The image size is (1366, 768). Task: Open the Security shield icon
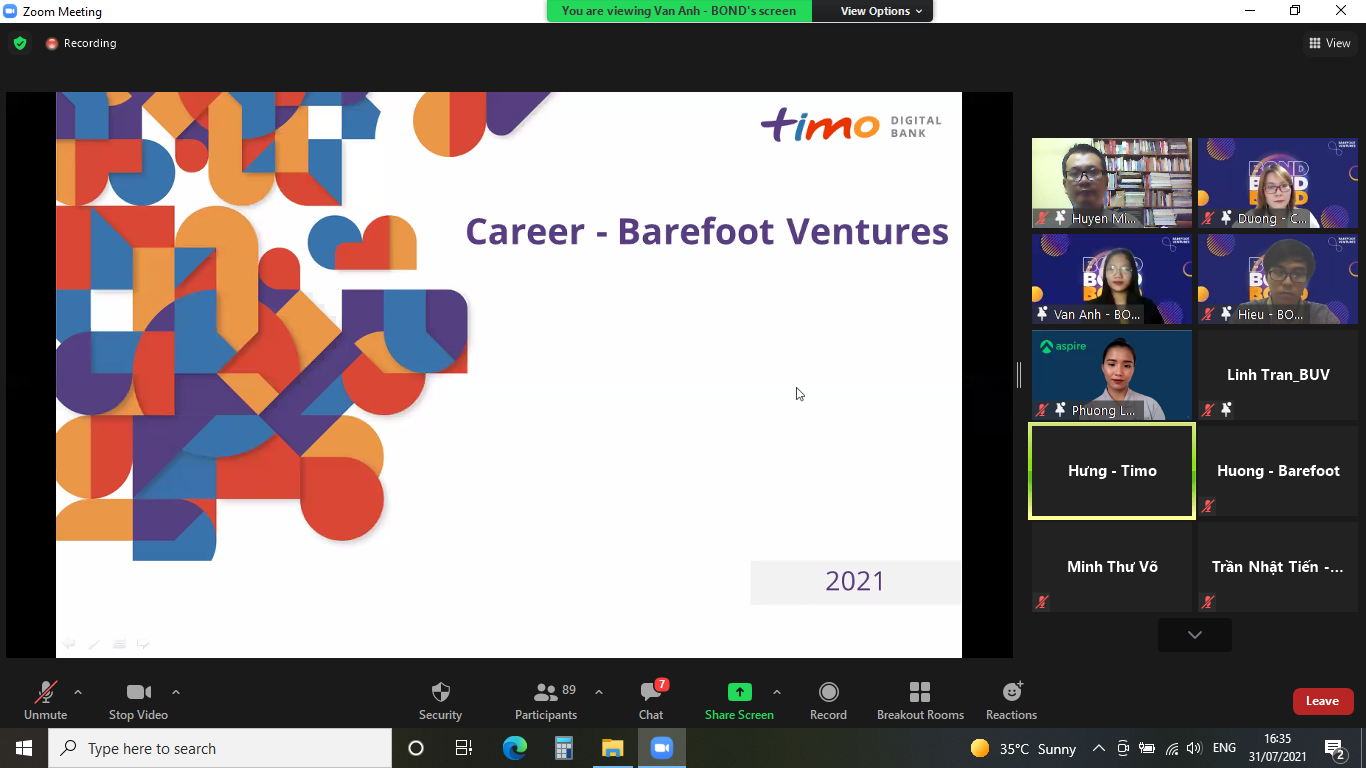[440, 692]
